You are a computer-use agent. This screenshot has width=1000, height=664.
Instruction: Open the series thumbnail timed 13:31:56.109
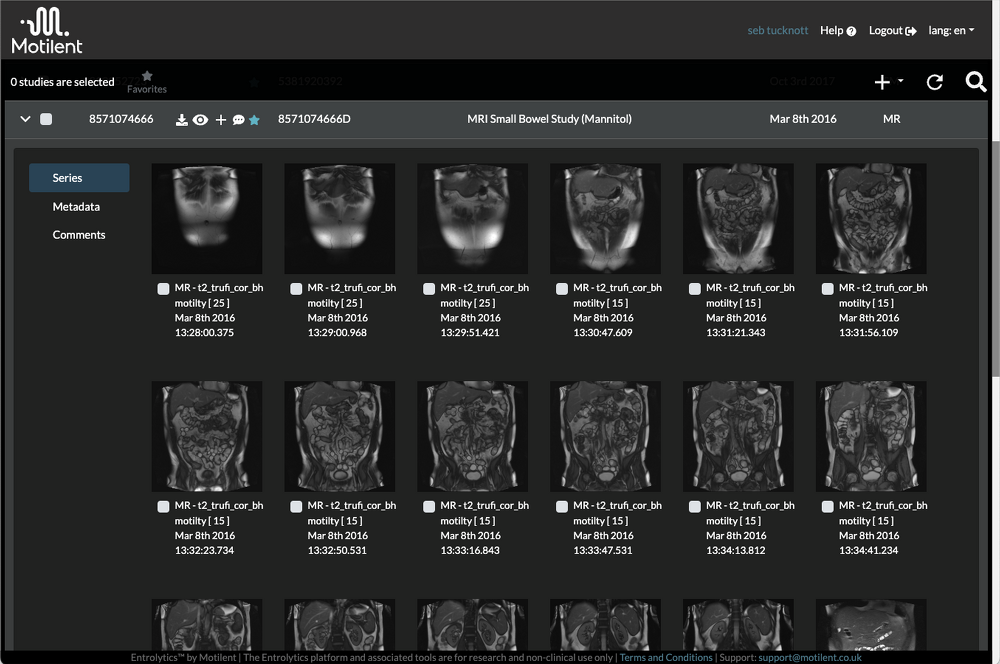[871, 219]
